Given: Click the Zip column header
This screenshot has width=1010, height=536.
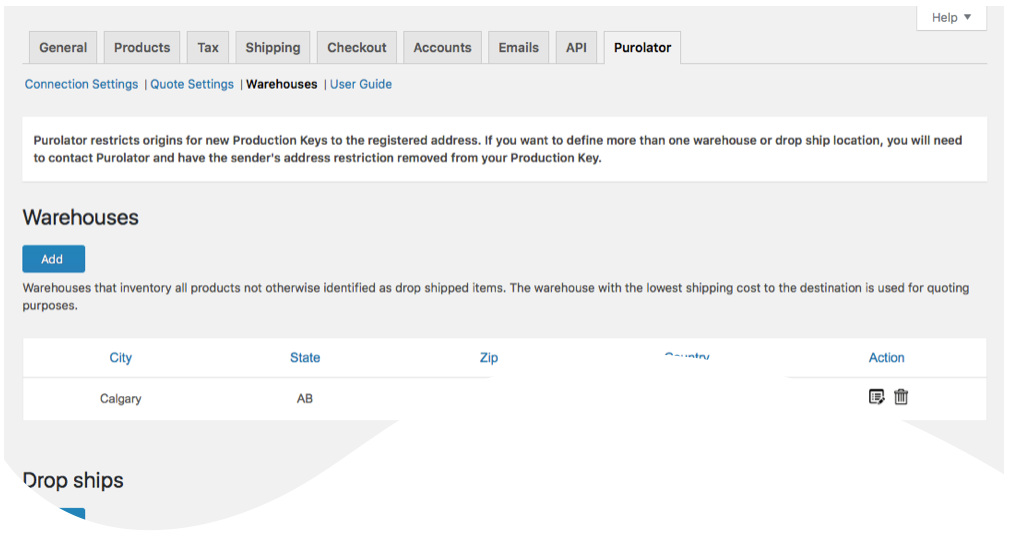Looking at the screenshot, I should [489, 357].
